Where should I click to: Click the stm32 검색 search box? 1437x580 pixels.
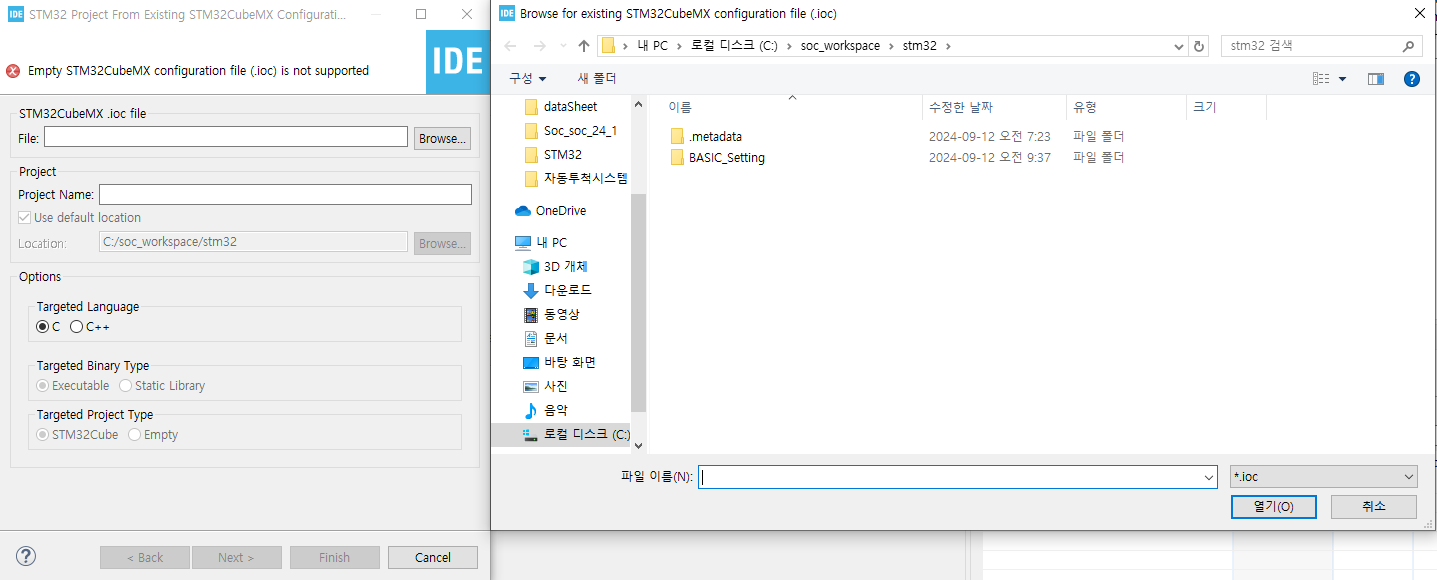pos(1321,46)
